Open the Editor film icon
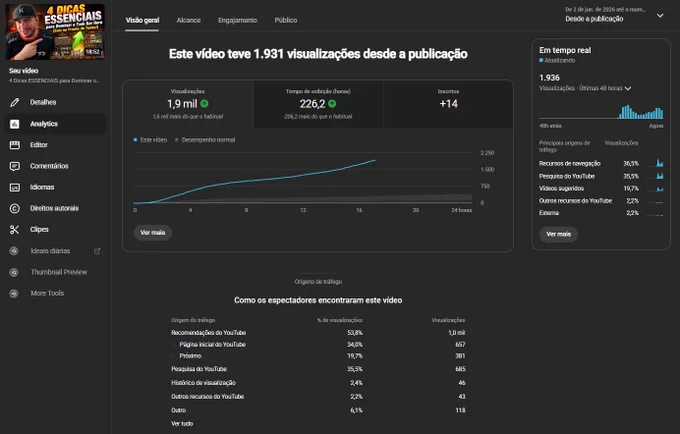Image resolution: width=680 pixels, height=434 pixels. 14,145
